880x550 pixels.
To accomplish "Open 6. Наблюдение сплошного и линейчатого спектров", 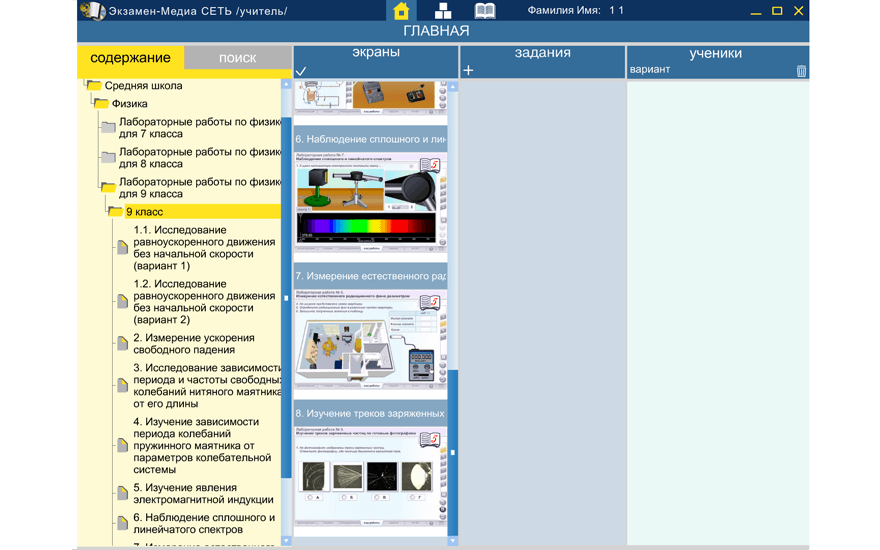I will [204, 523].
